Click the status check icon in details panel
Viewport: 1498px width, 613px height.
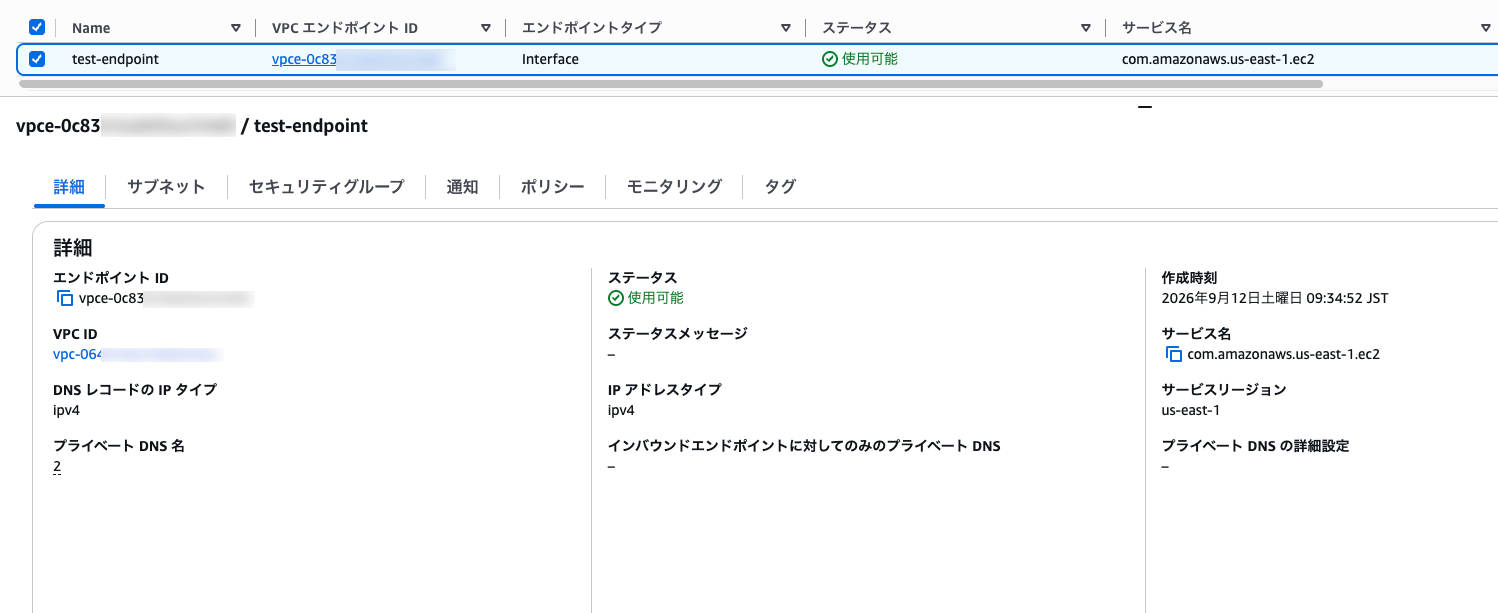615,298
